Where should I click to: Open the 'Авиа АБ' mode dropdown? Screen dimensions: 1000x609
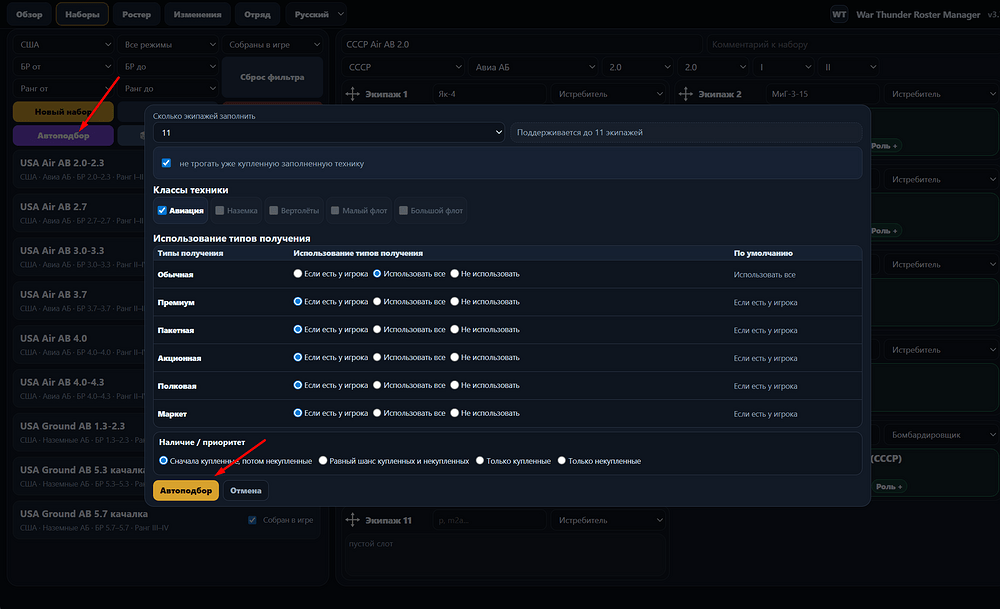coord(533,67)
